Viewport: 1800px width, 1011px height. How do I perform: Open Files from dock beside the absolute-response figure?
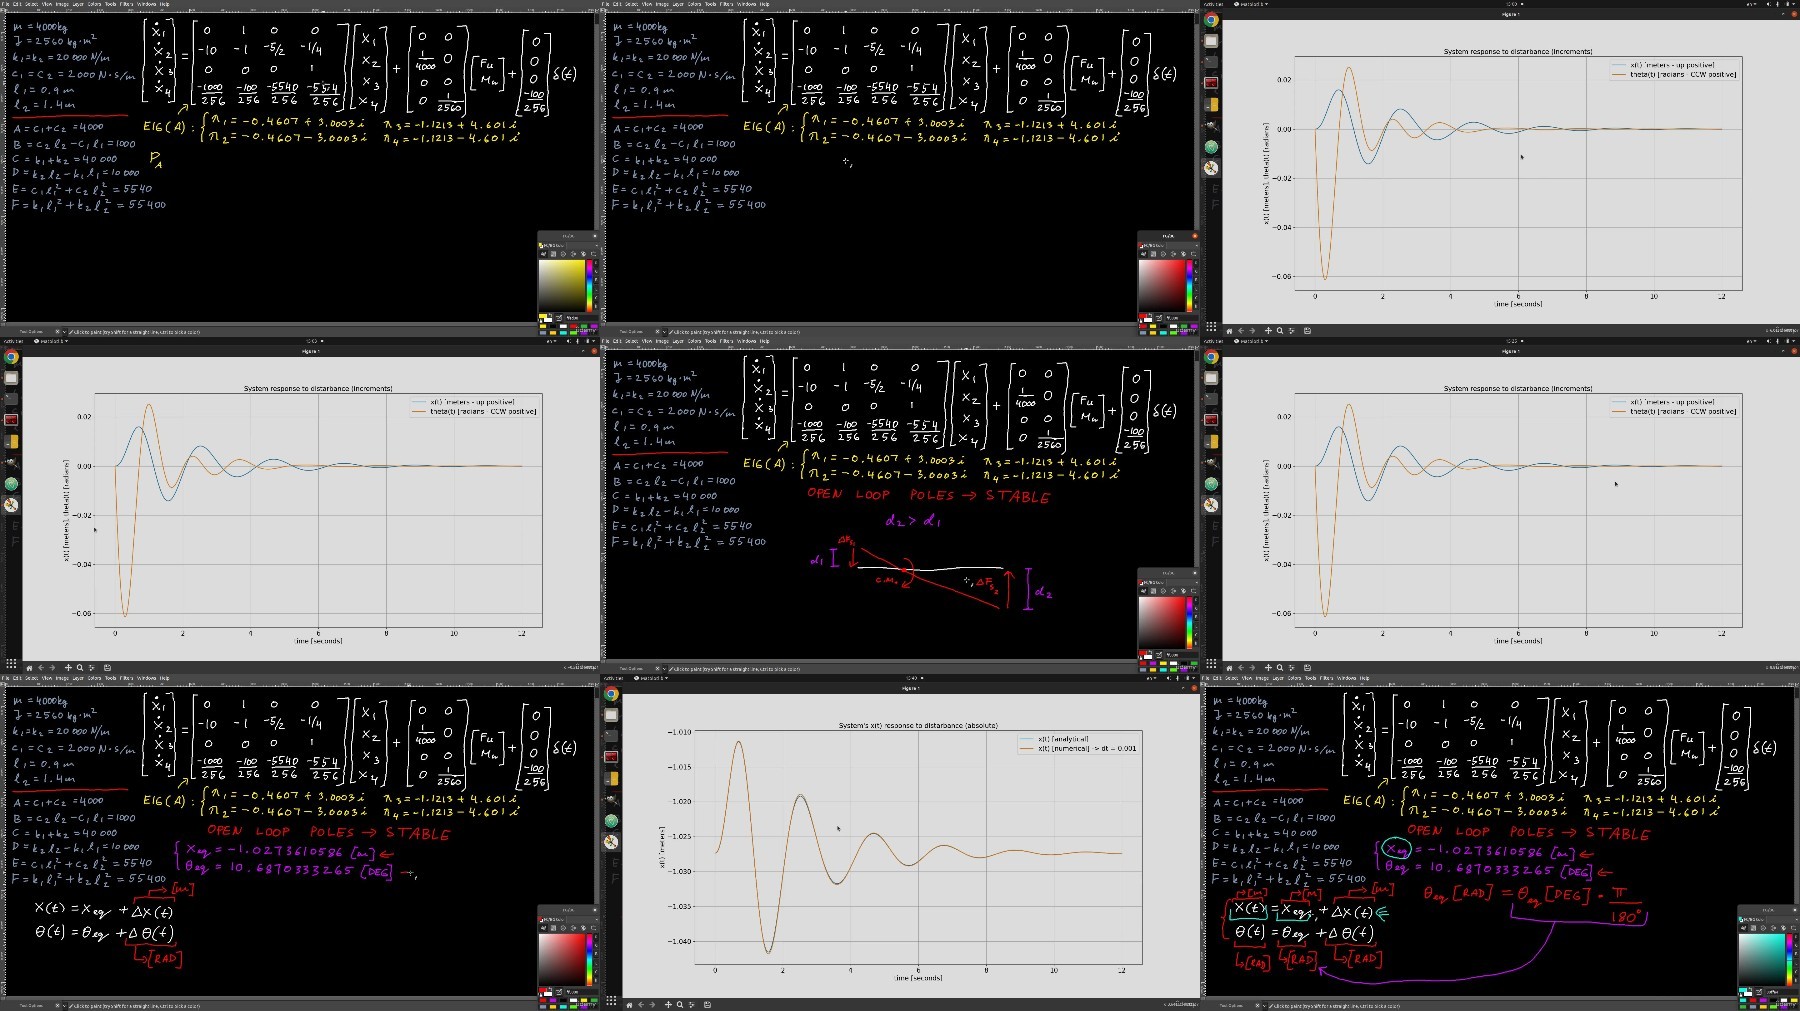611,716
